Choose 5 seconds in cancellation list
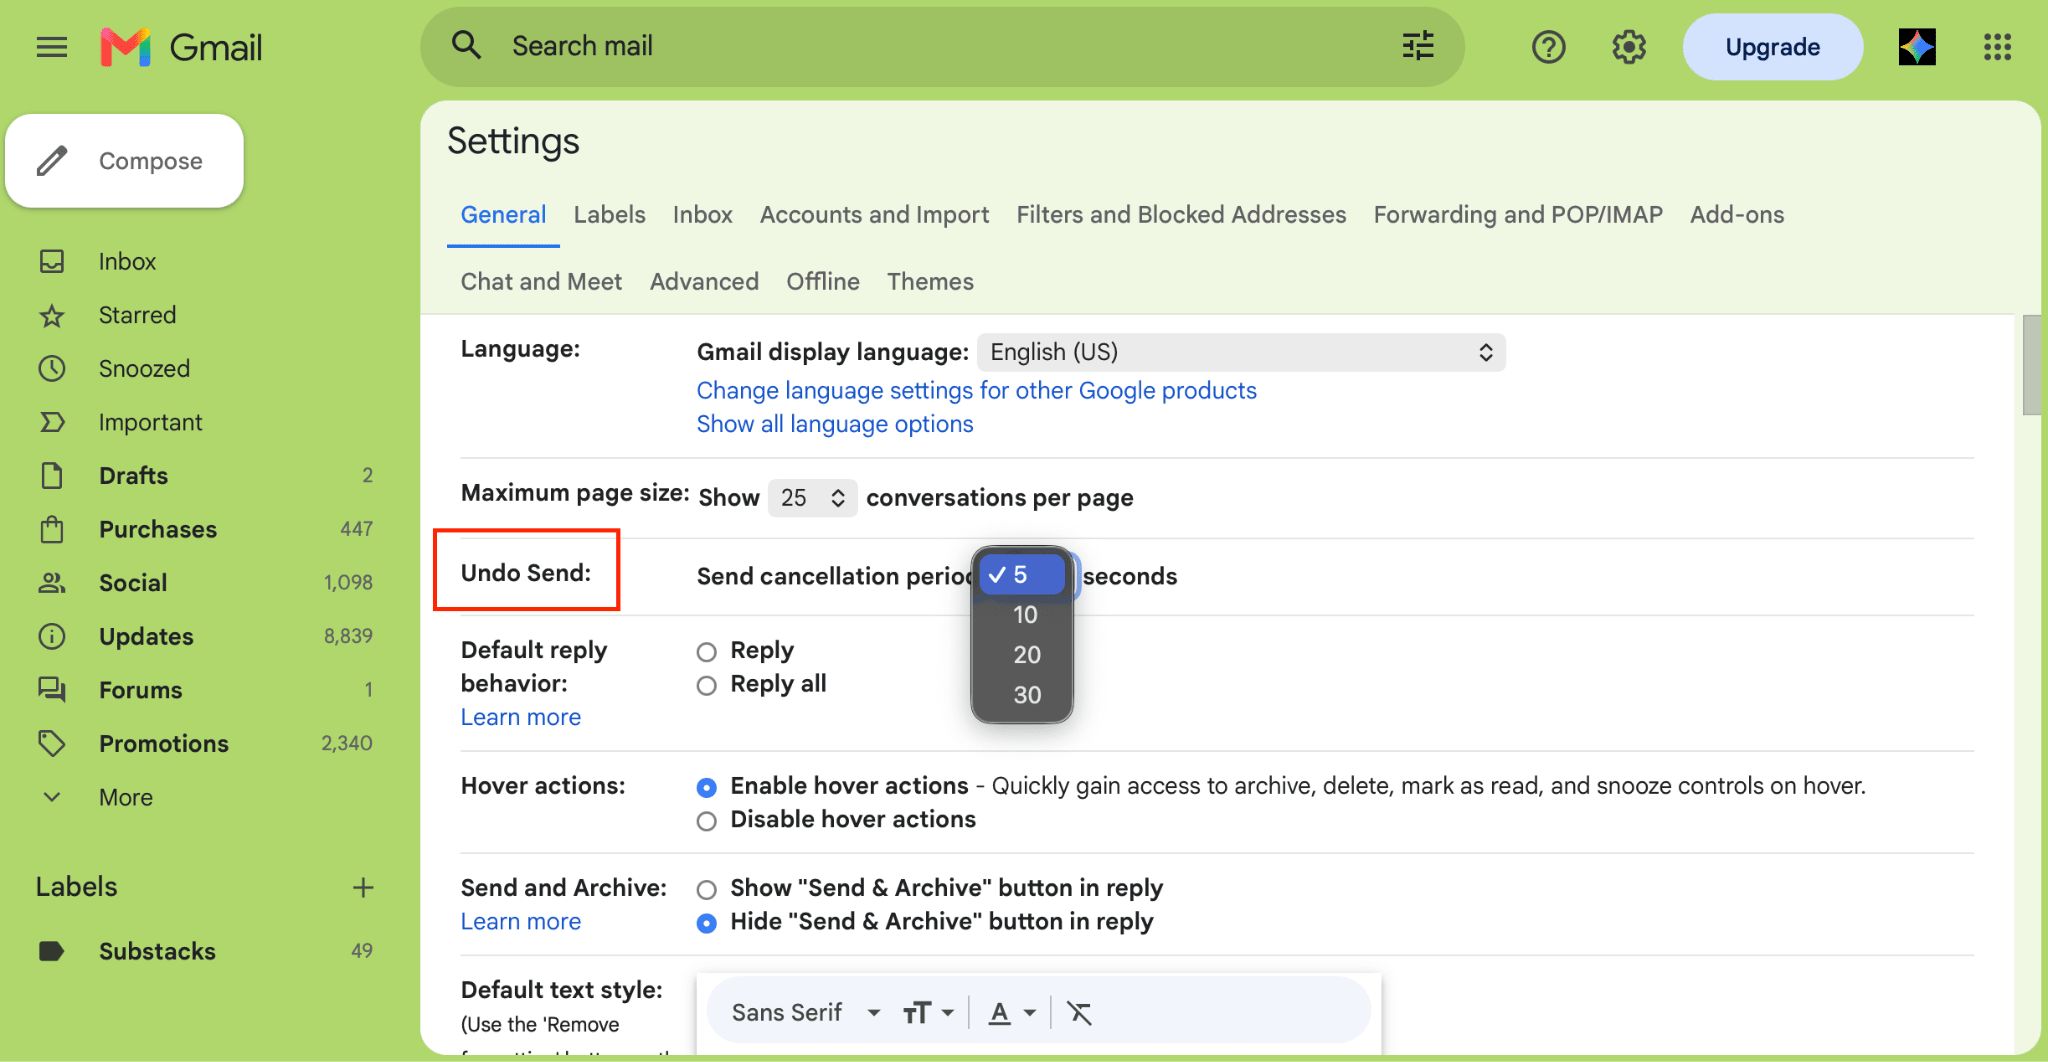2048x1062 pixels. pyautogui.click(x=1021, y=575)
